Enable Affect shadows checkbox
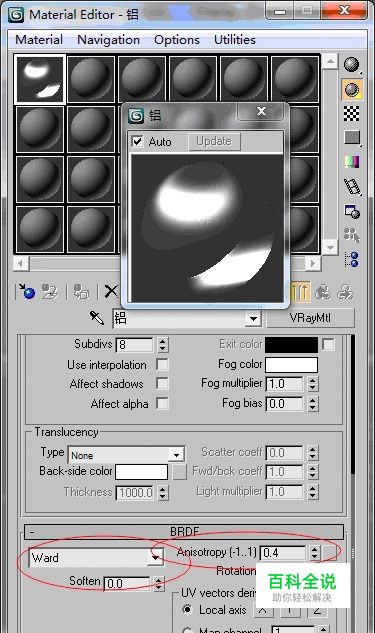 pos(162,384)
